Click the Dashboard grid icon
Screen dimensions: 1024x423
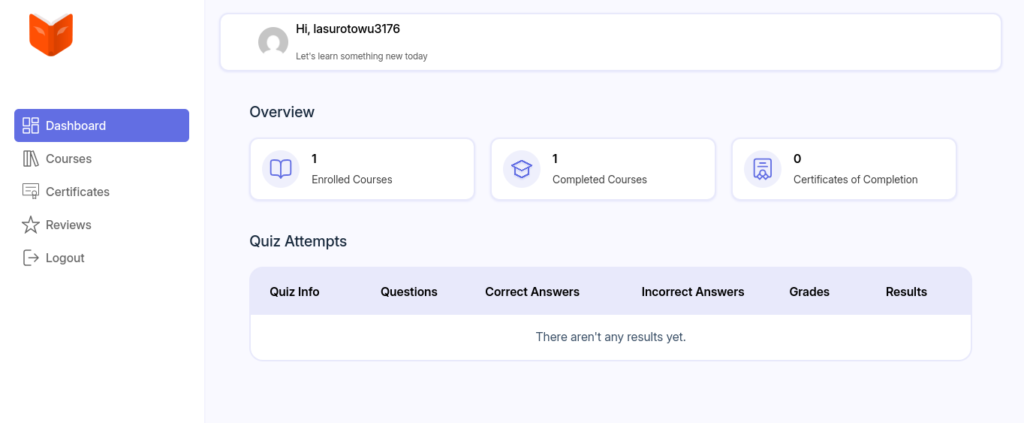(x=31, y=125)
